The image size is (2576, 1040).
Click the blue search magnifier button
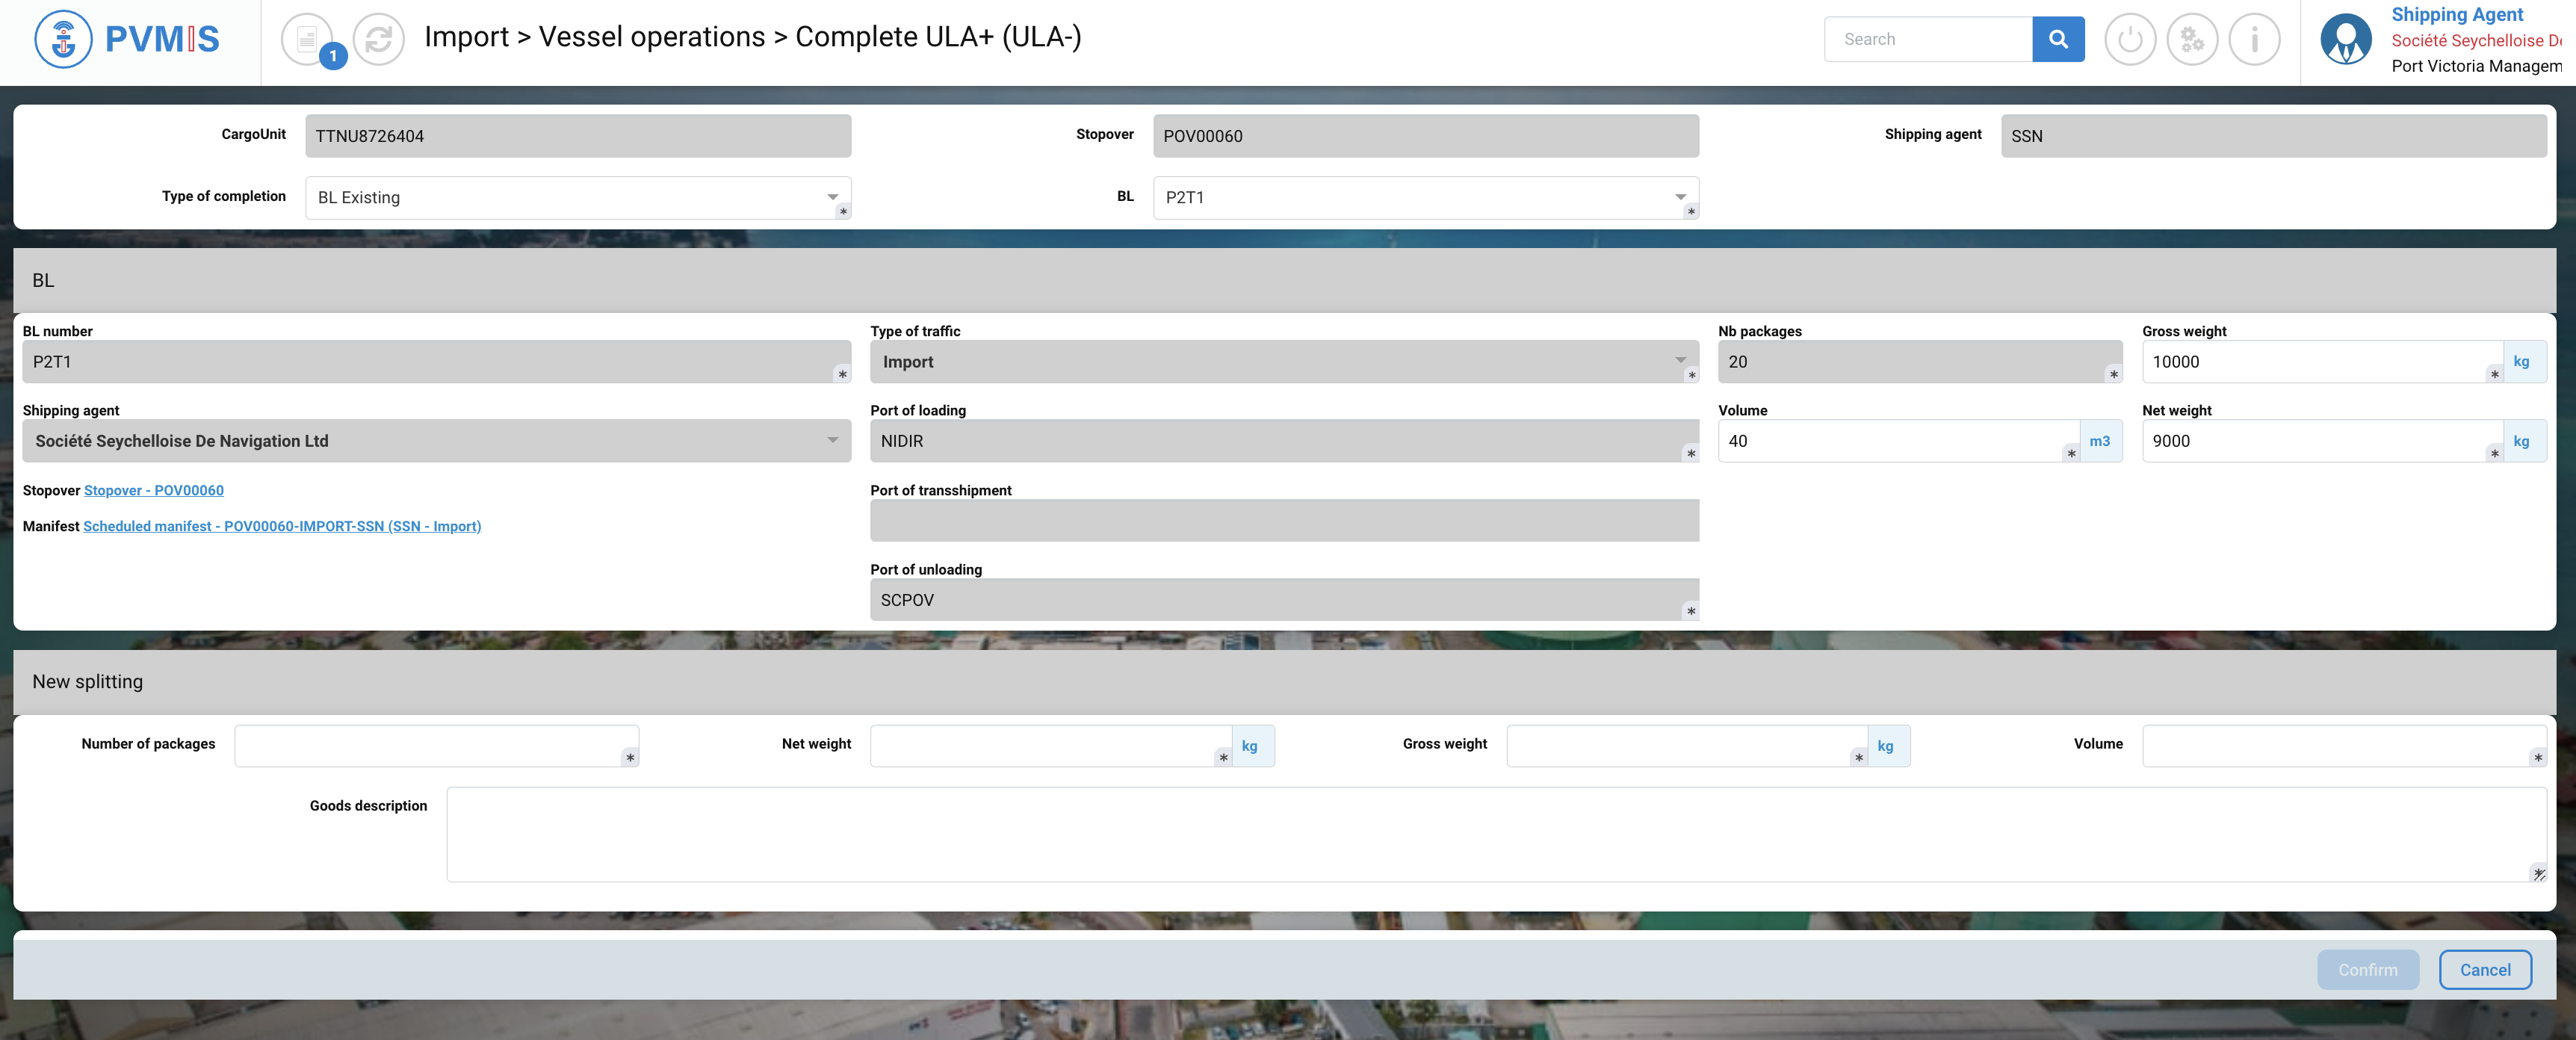tap(2057, 39)
